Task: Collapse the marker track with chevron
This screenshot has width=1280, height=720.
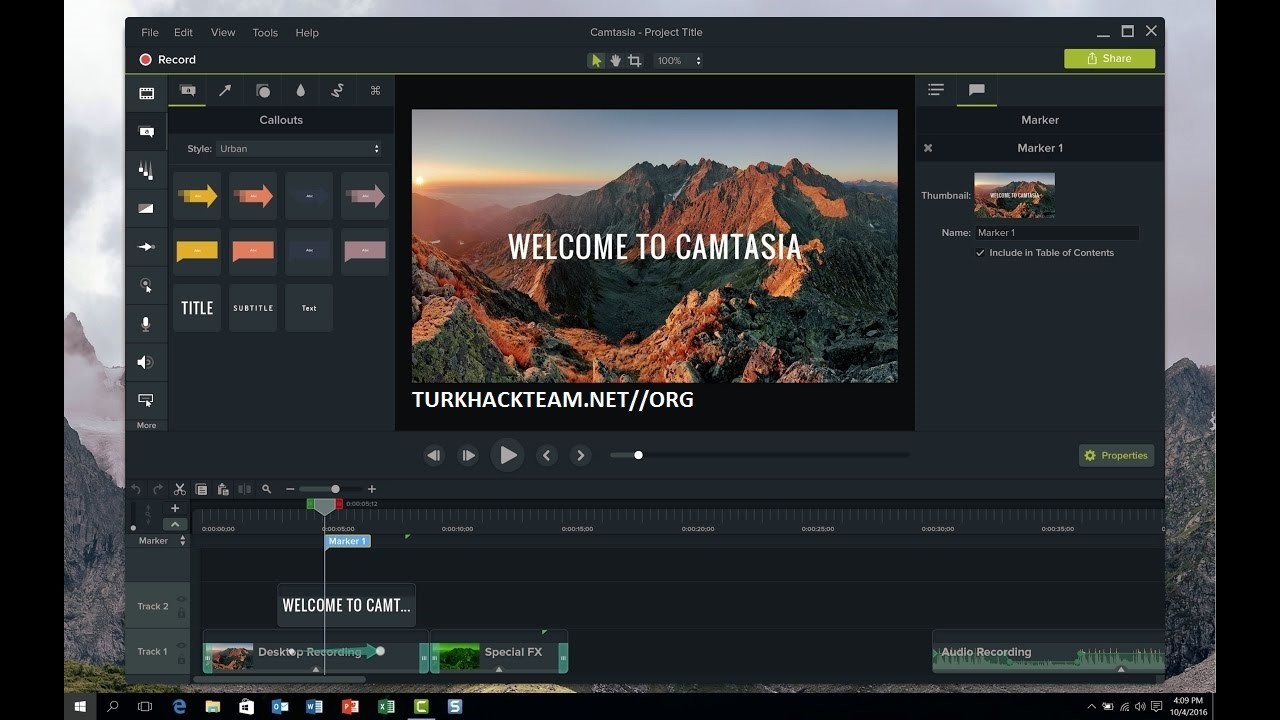Action: pyautogui.click(x=175, y=524)
